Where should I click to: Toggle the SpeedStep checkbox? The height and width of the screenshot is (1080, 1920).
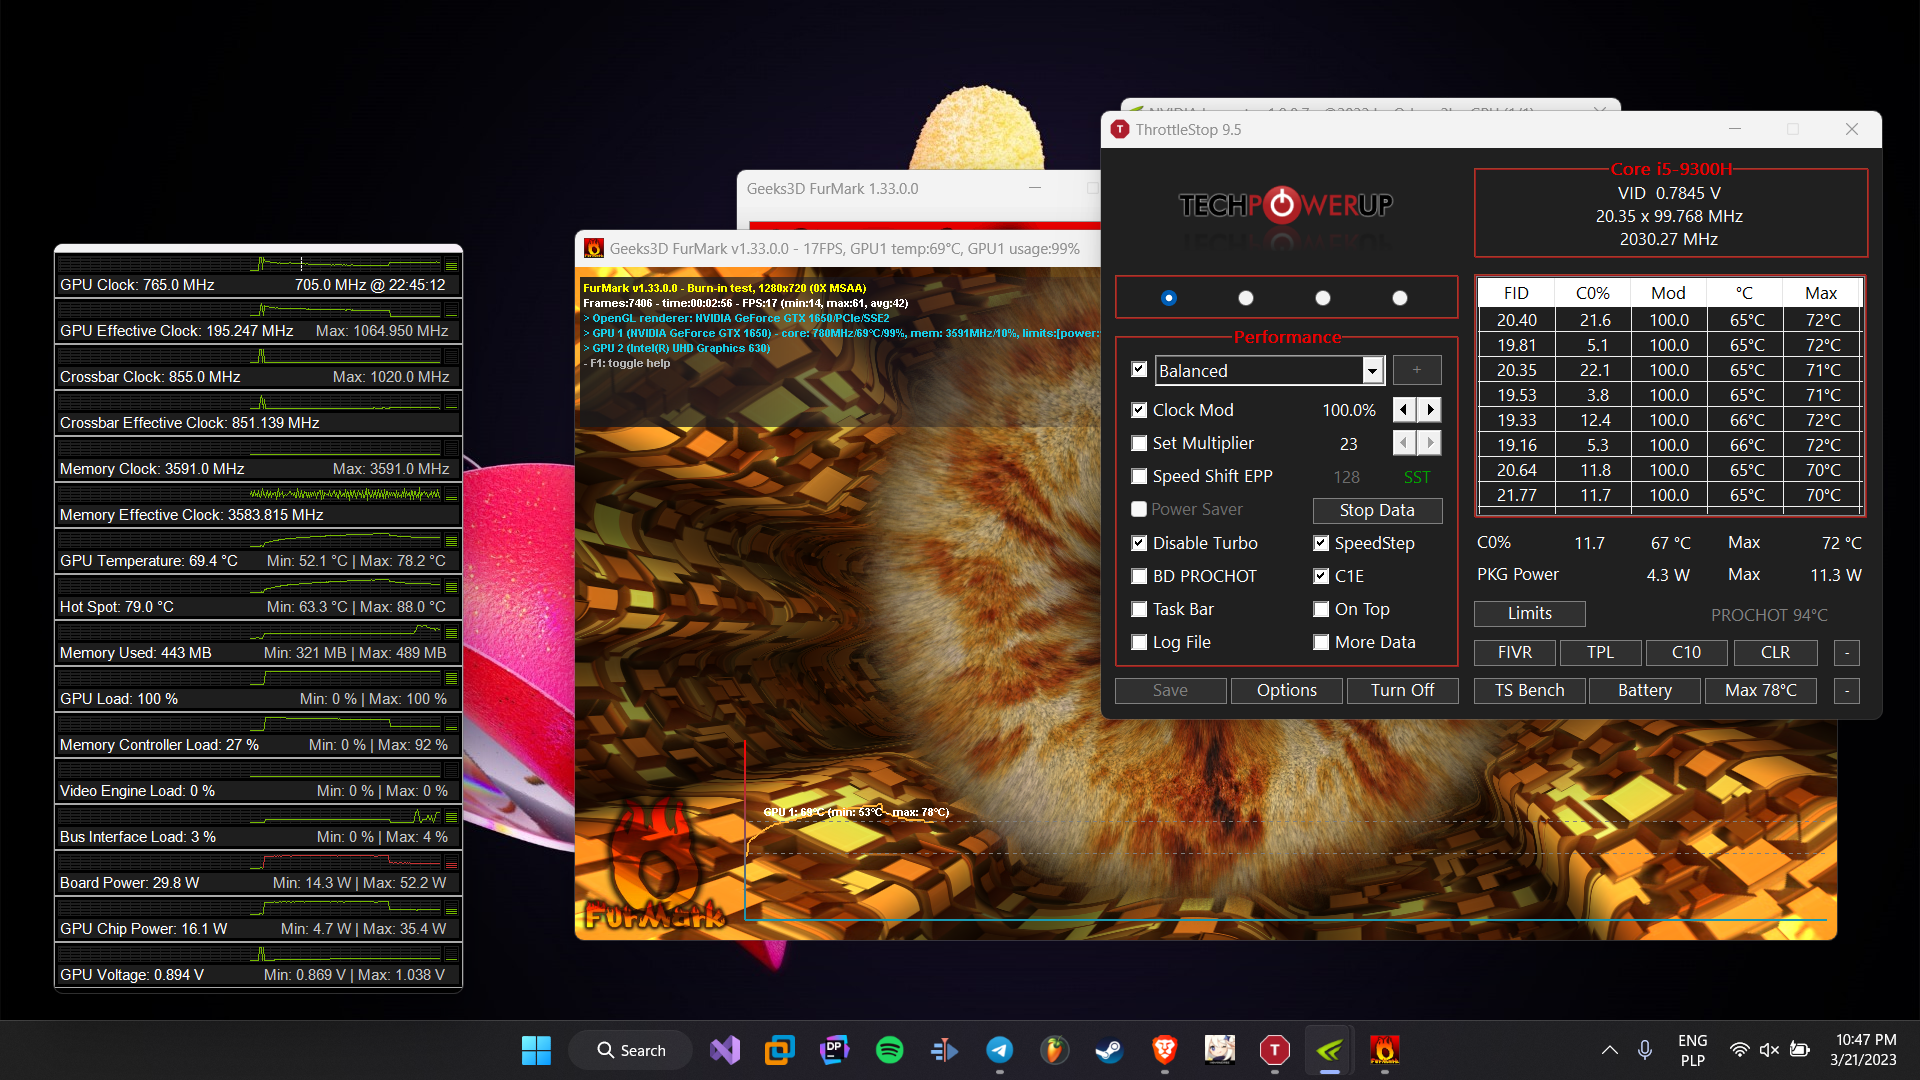[1321, 543]
